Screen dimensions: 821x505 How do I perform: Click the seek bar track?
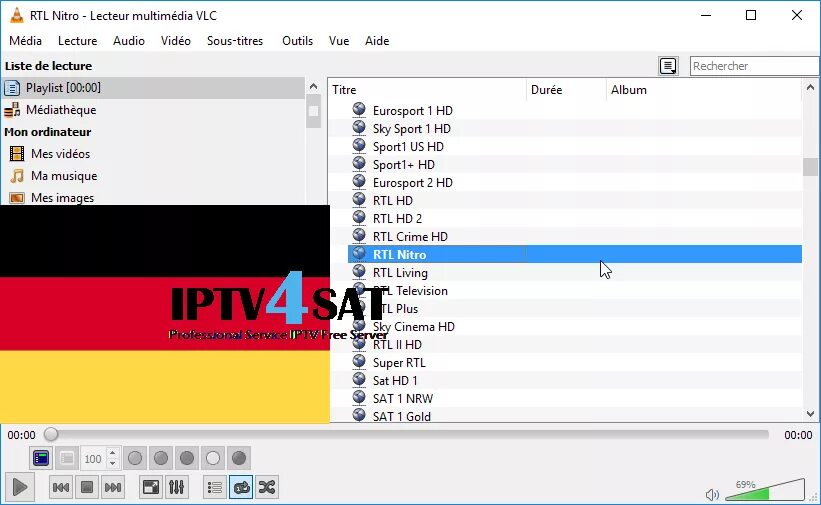pyautogui.click(x=408, y=435)
